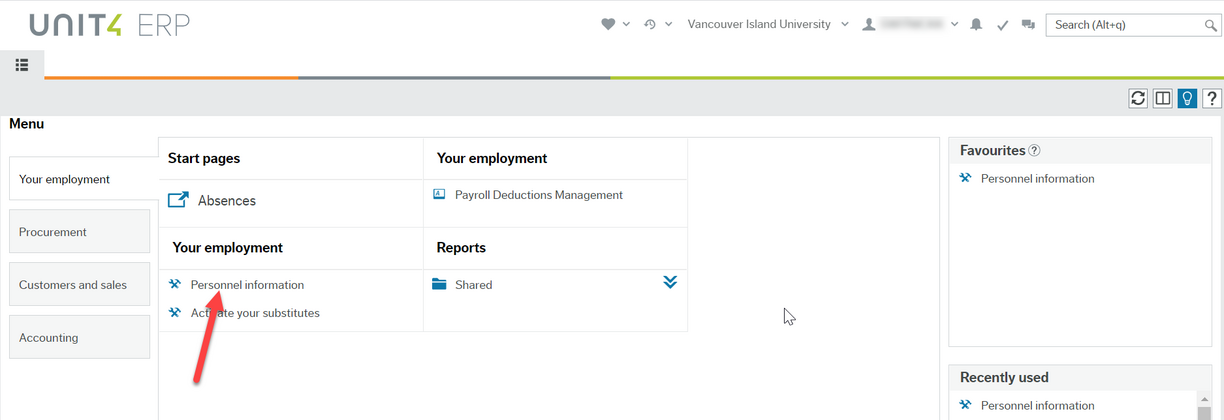
Task: Click the Start pages heading
Action: [x=204, y=158]
